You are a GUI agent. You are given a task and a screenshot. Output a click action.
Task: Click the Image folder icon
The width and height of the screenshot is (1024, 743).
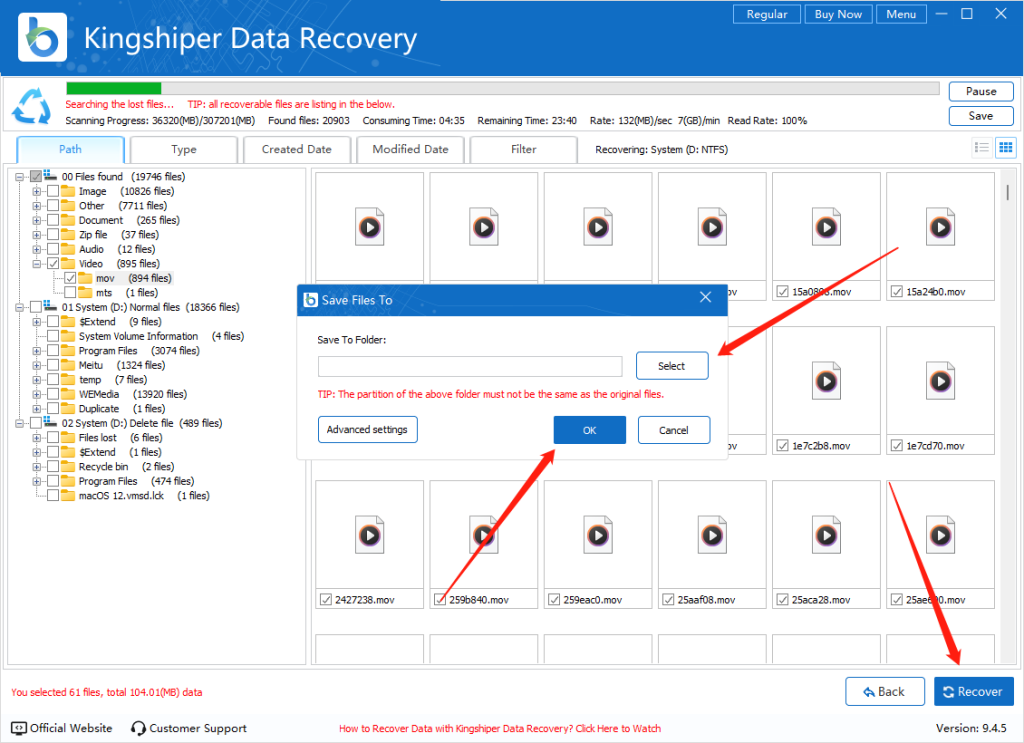[68, 191]
